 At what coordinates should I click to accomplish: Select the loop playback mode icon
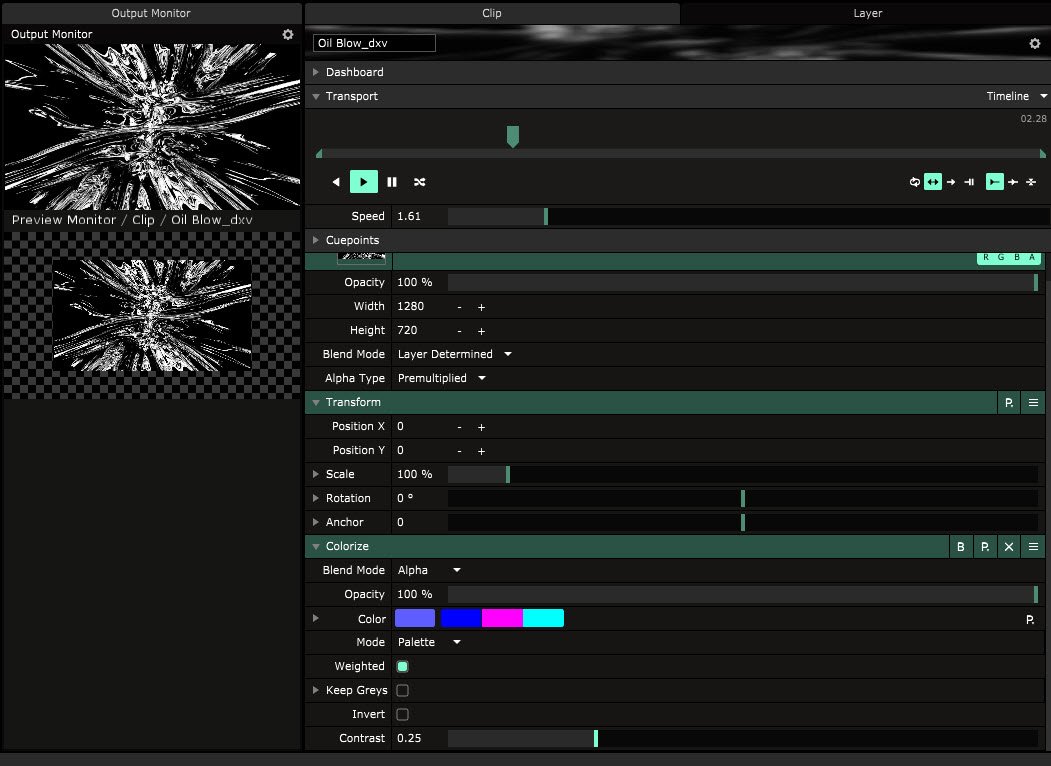(x=914, y=182)
